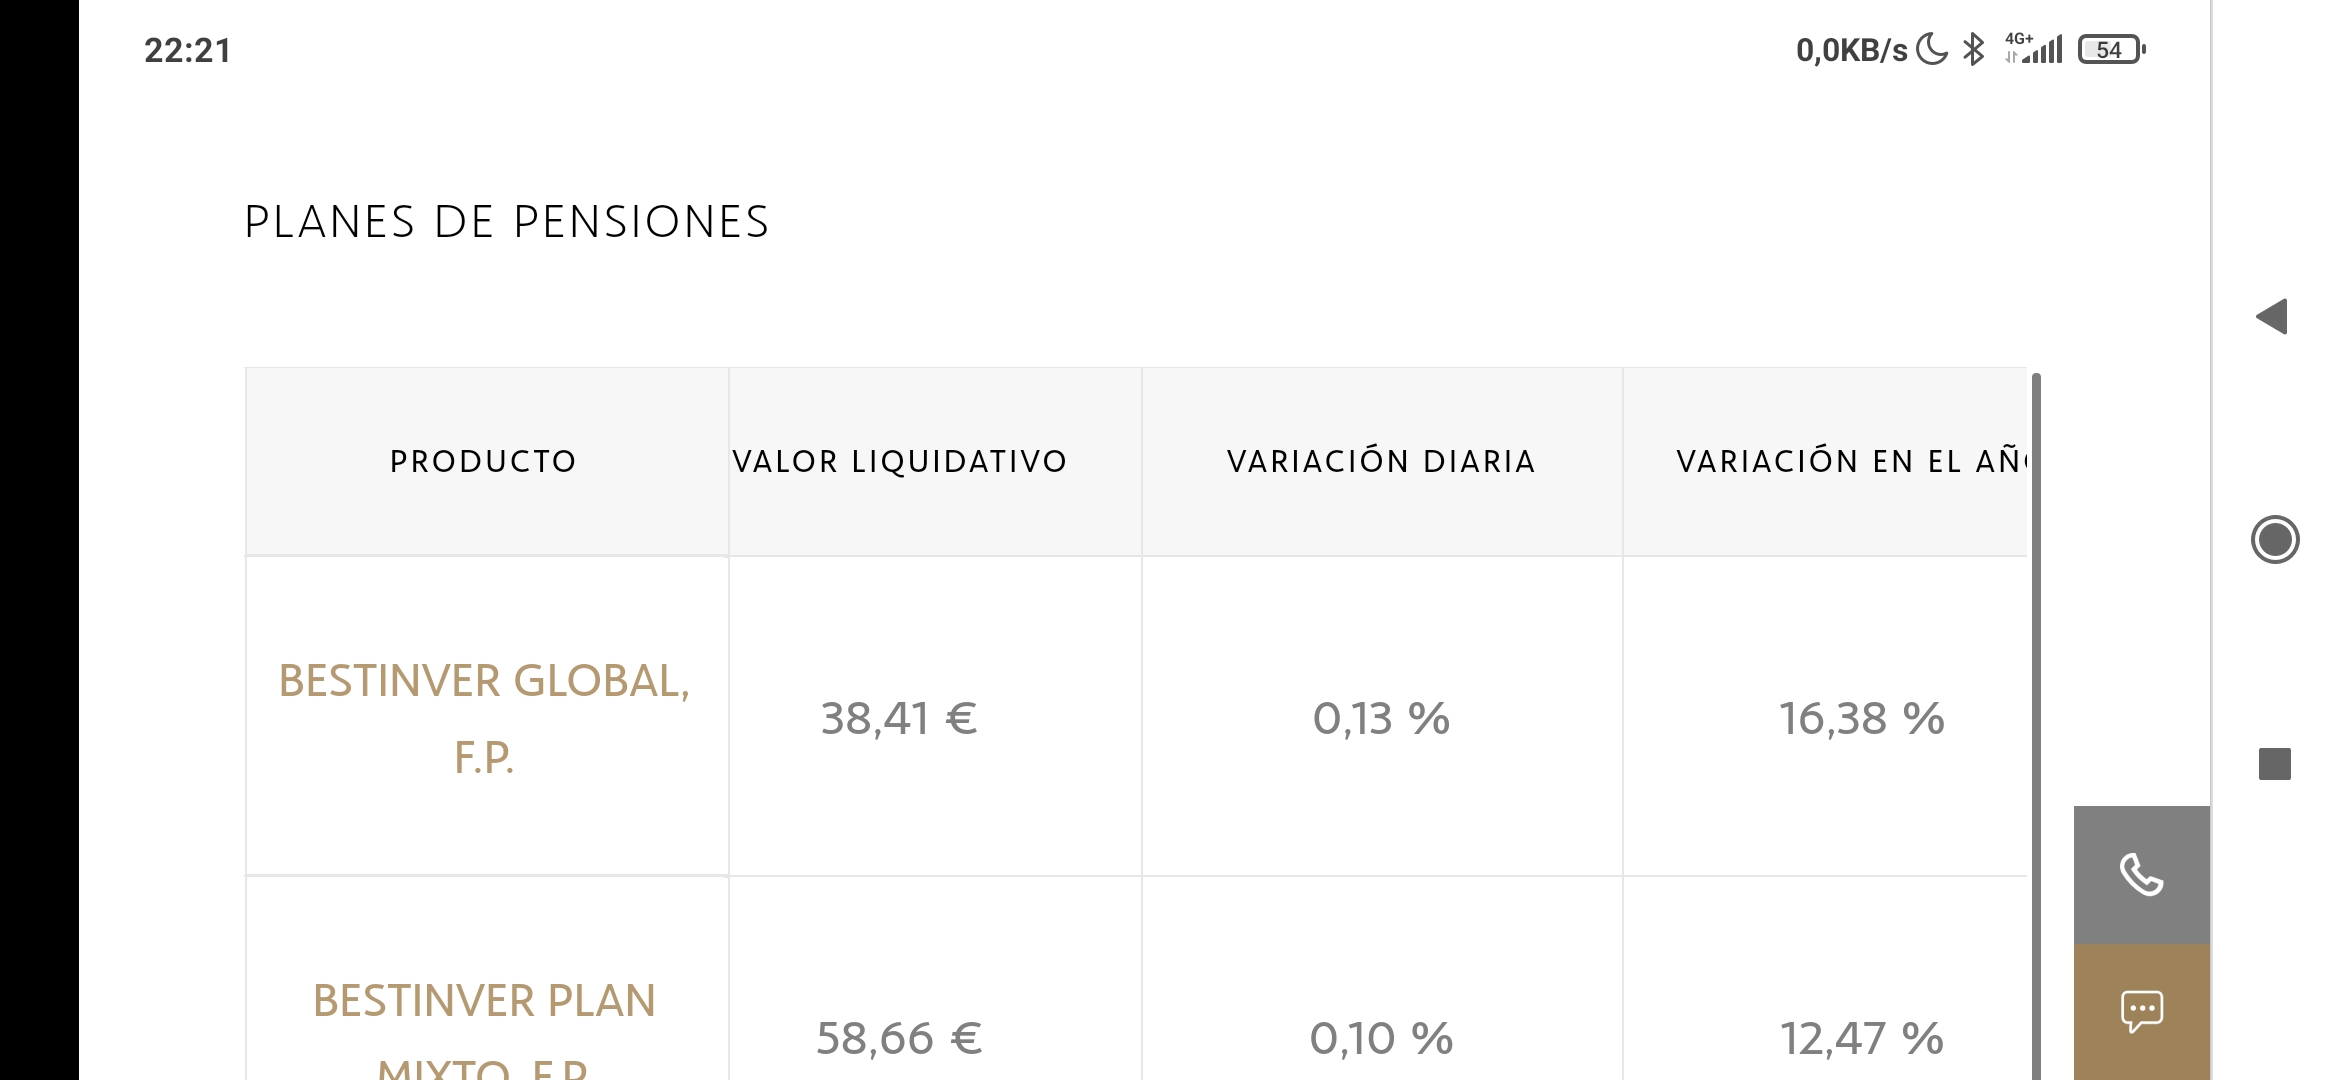Image resolution: width=2340 pixels, height=1080 pixels.
Task: Click the VARIACIÓN EN EL AÑO header
Action: tap(1852, 461)
